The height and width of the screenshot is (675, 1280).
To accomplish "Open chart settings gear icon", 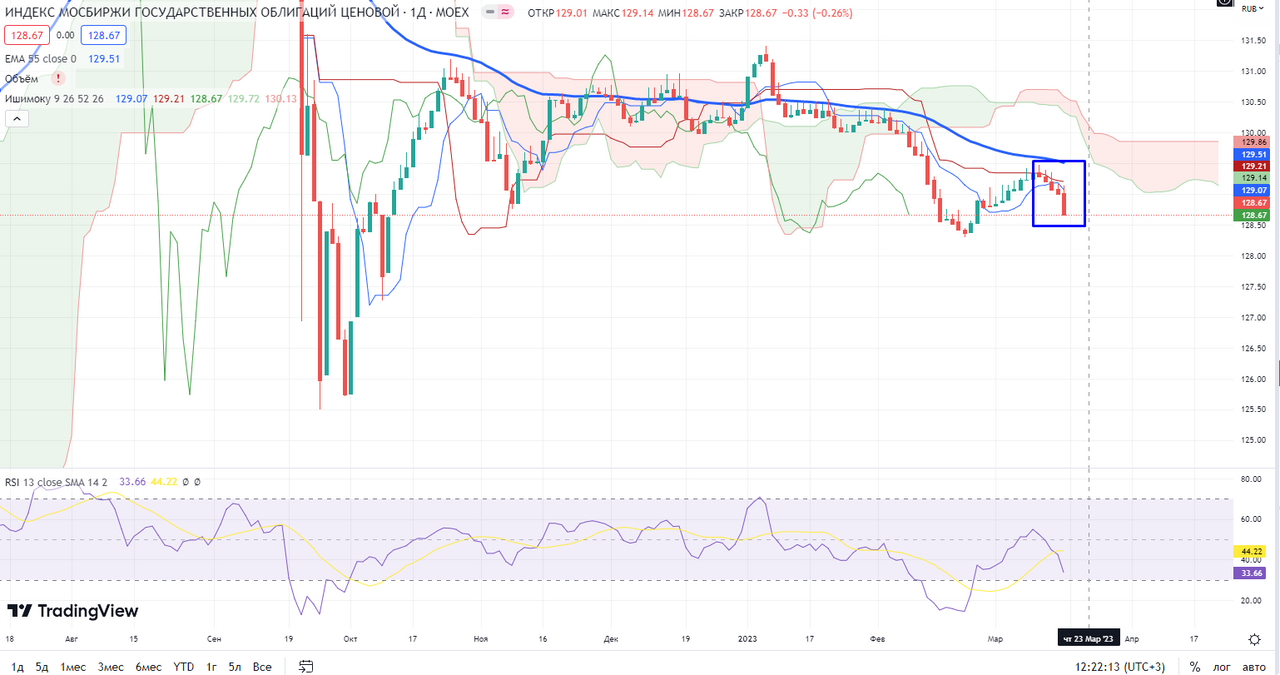I will pyautogui.click(x=1254, y=638).
